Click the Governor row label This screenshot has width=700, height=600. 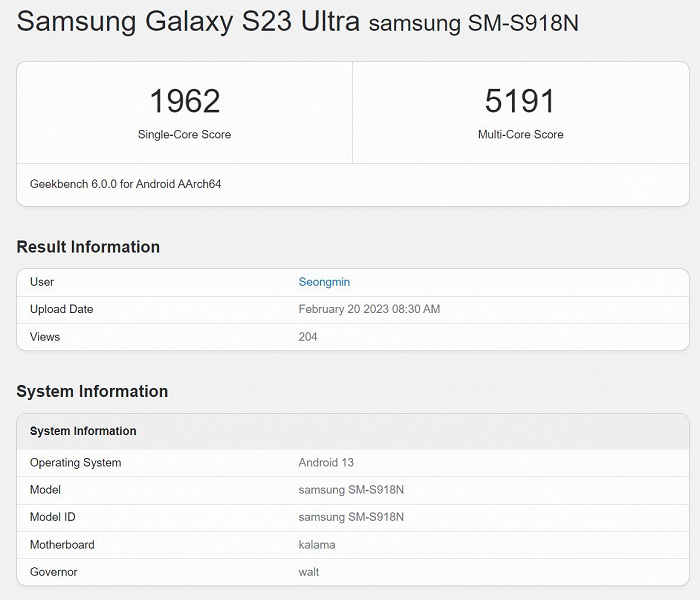tap(54, 572)
